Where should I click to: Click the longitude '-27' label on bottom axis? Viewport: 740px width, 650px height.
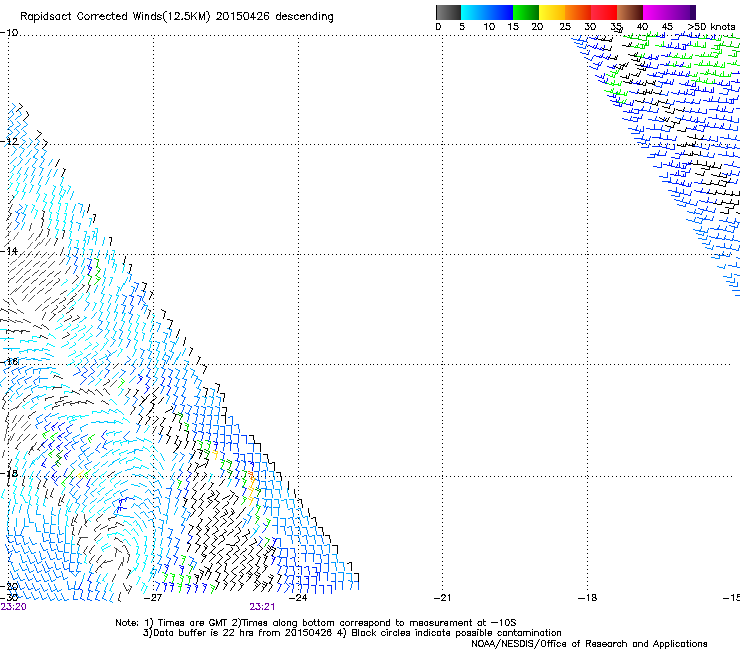tap(153, 598)
